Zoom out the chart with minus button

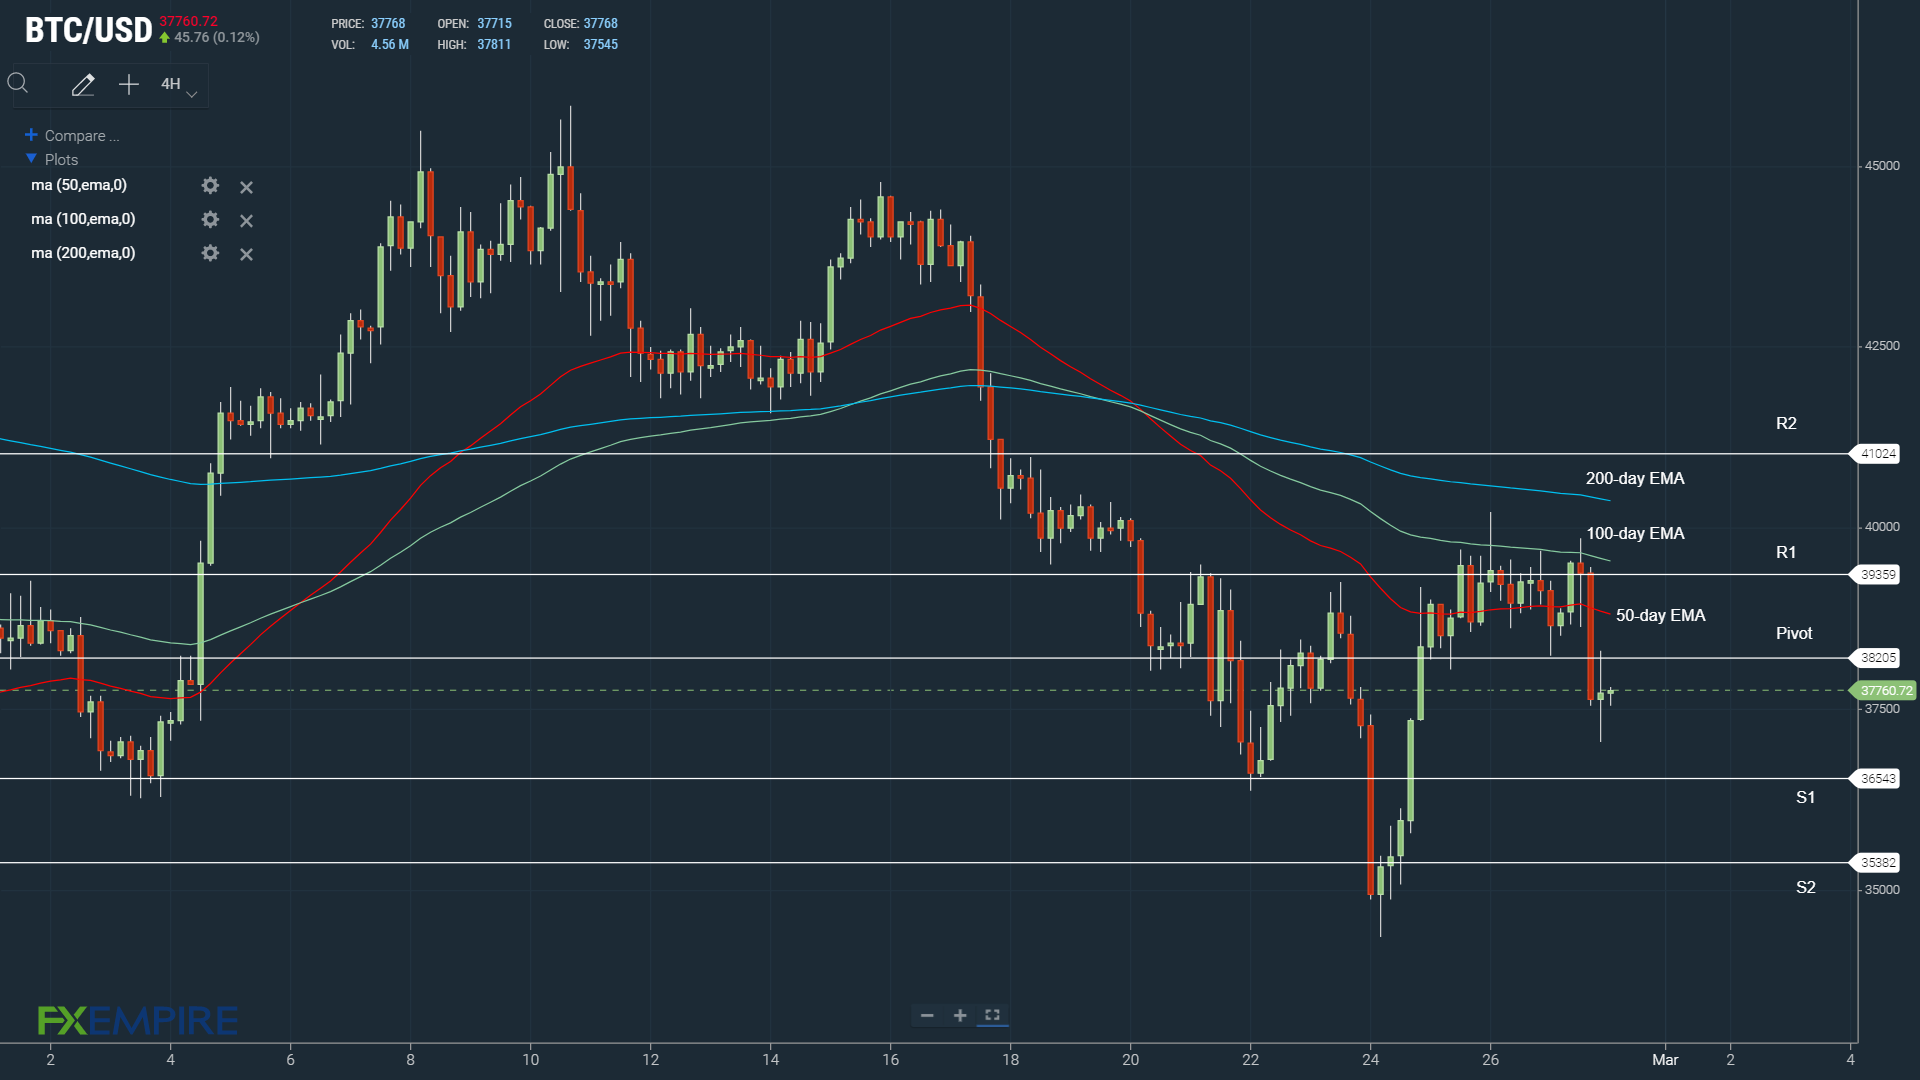[x=927, y=1016]
